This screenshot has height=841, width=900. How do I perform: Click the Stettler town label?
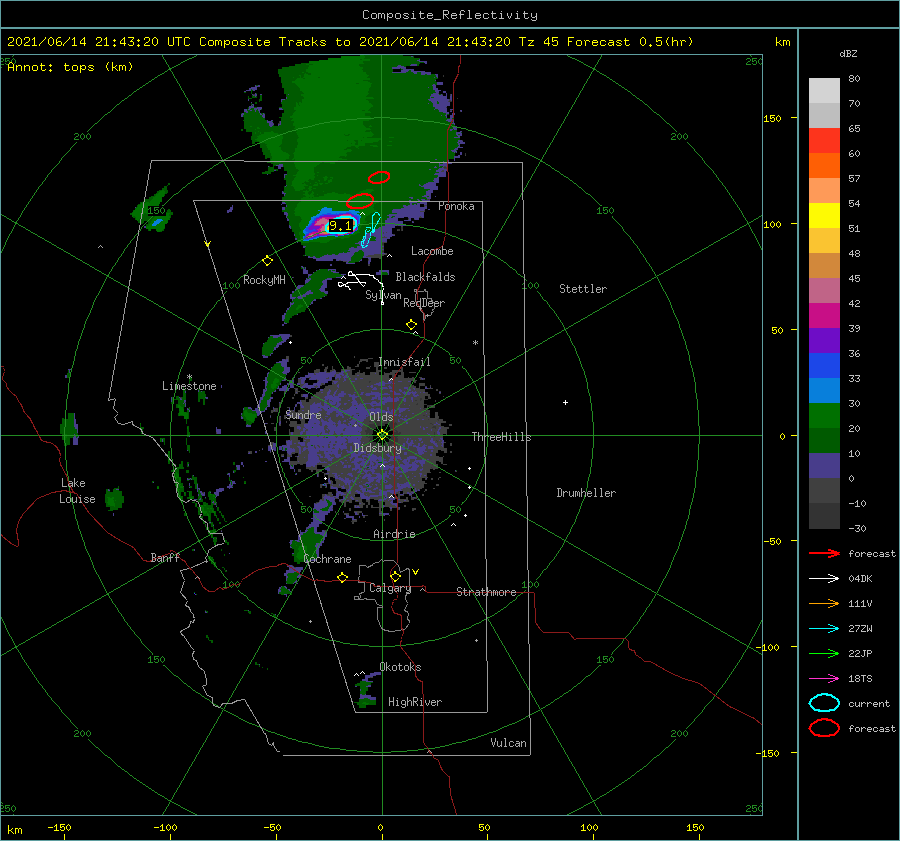click(x=583, y=289)
